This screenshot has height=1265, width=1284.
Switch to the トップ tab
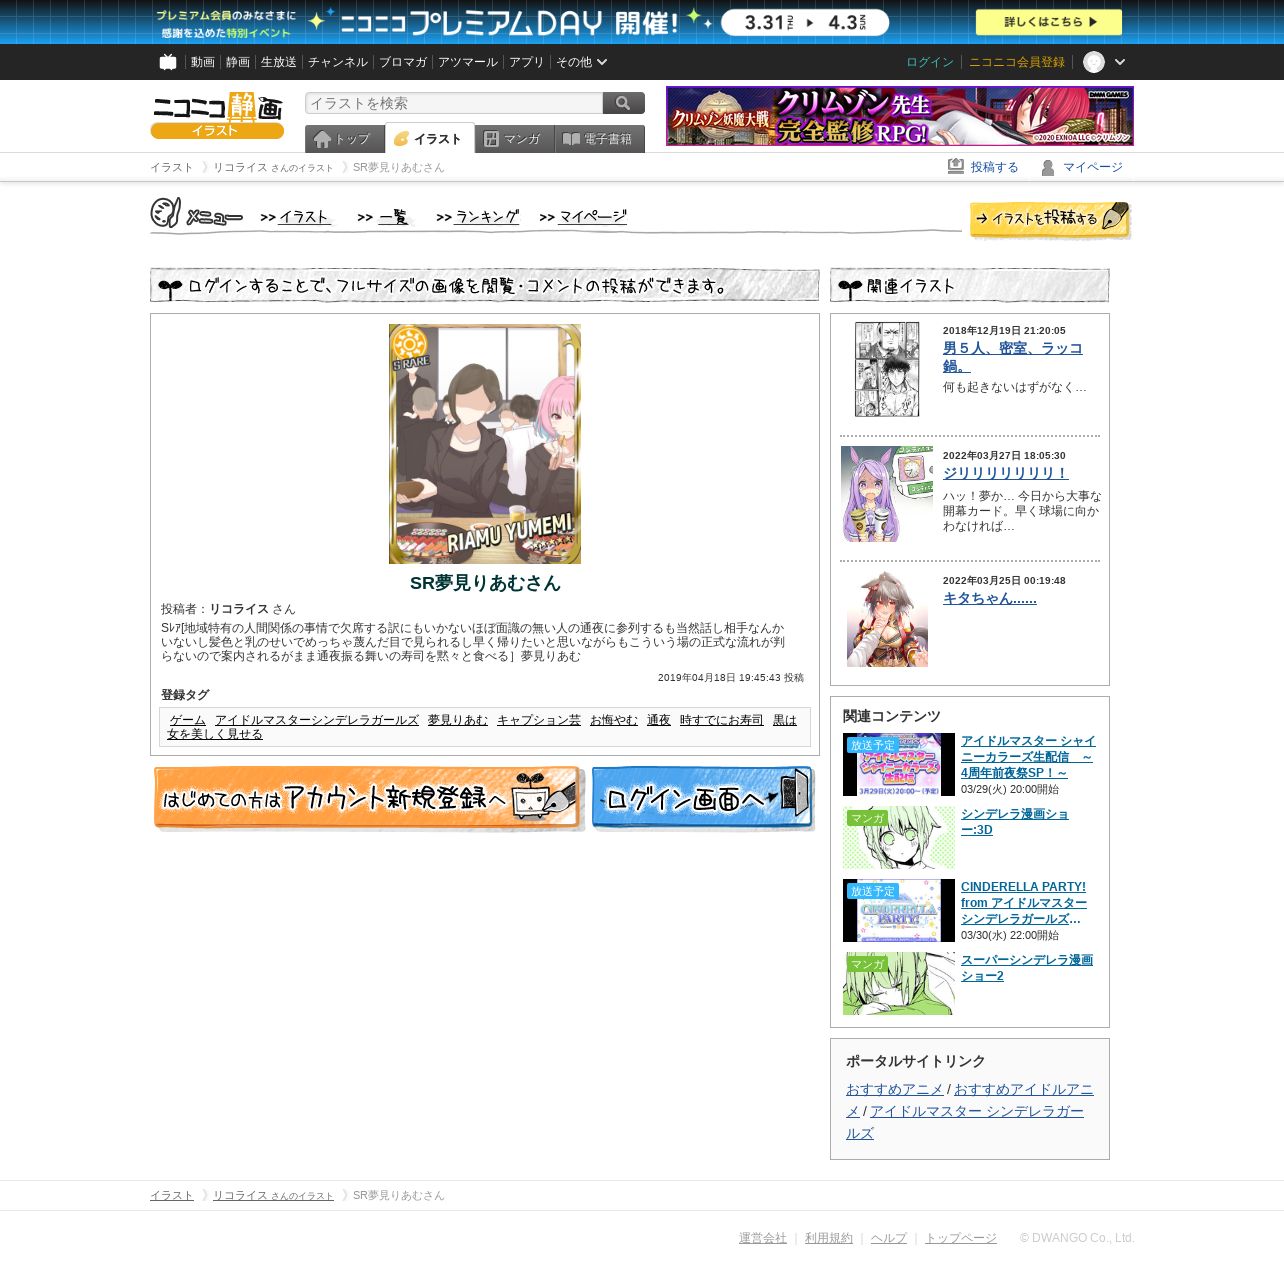(345, 139)
